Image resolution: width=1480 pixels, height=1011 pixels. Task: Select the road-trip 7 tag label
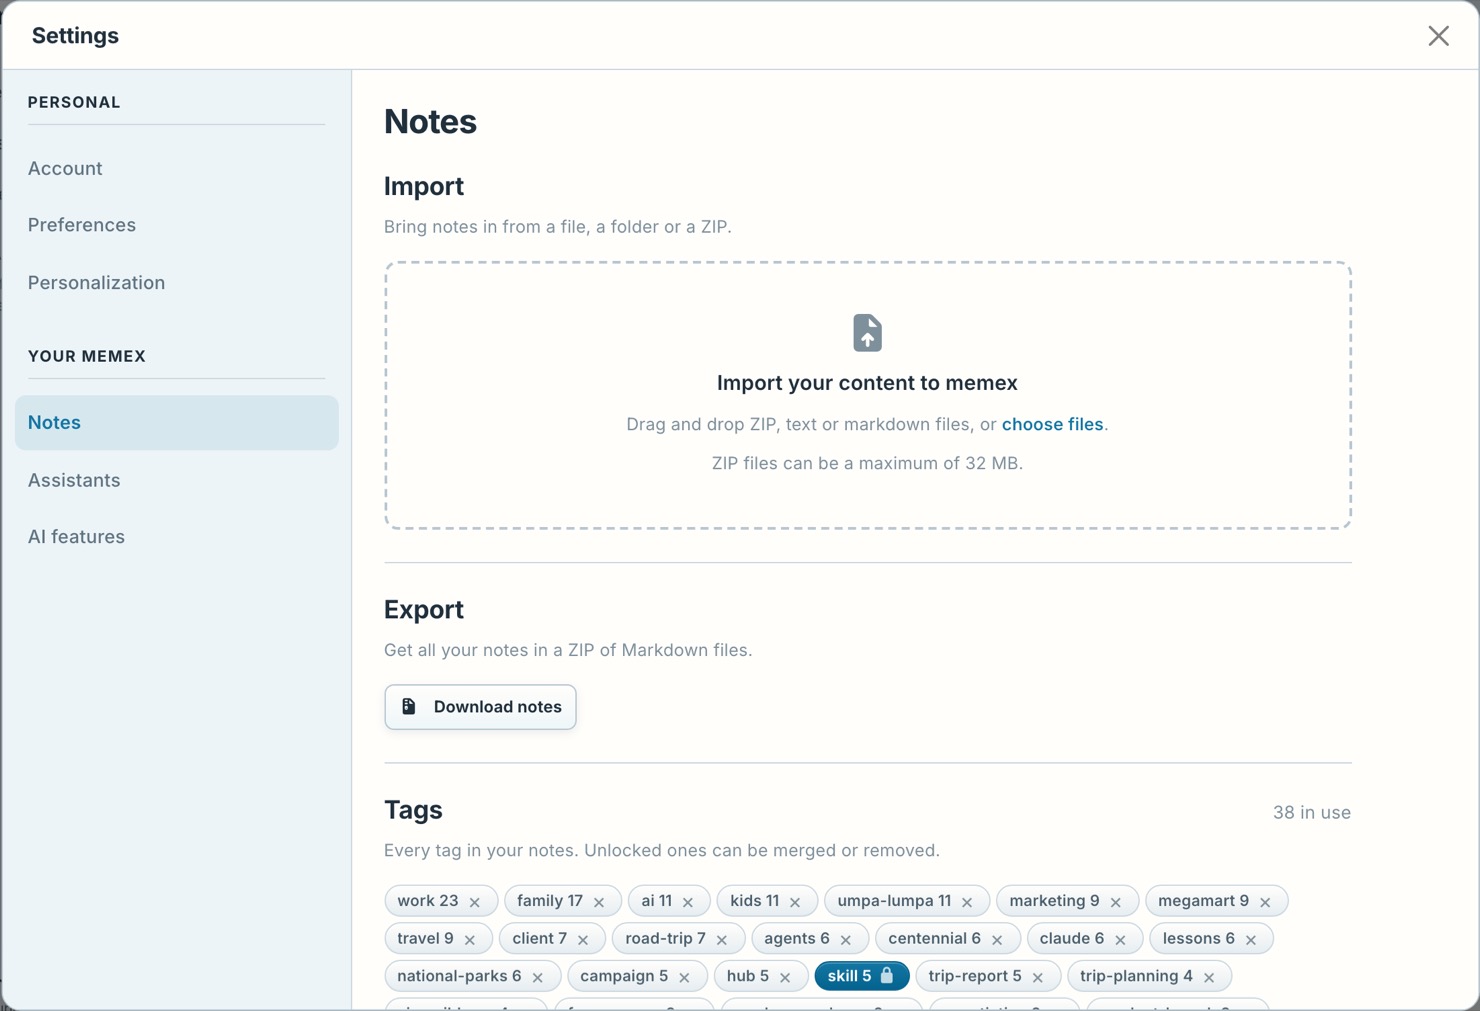[665, 939]
